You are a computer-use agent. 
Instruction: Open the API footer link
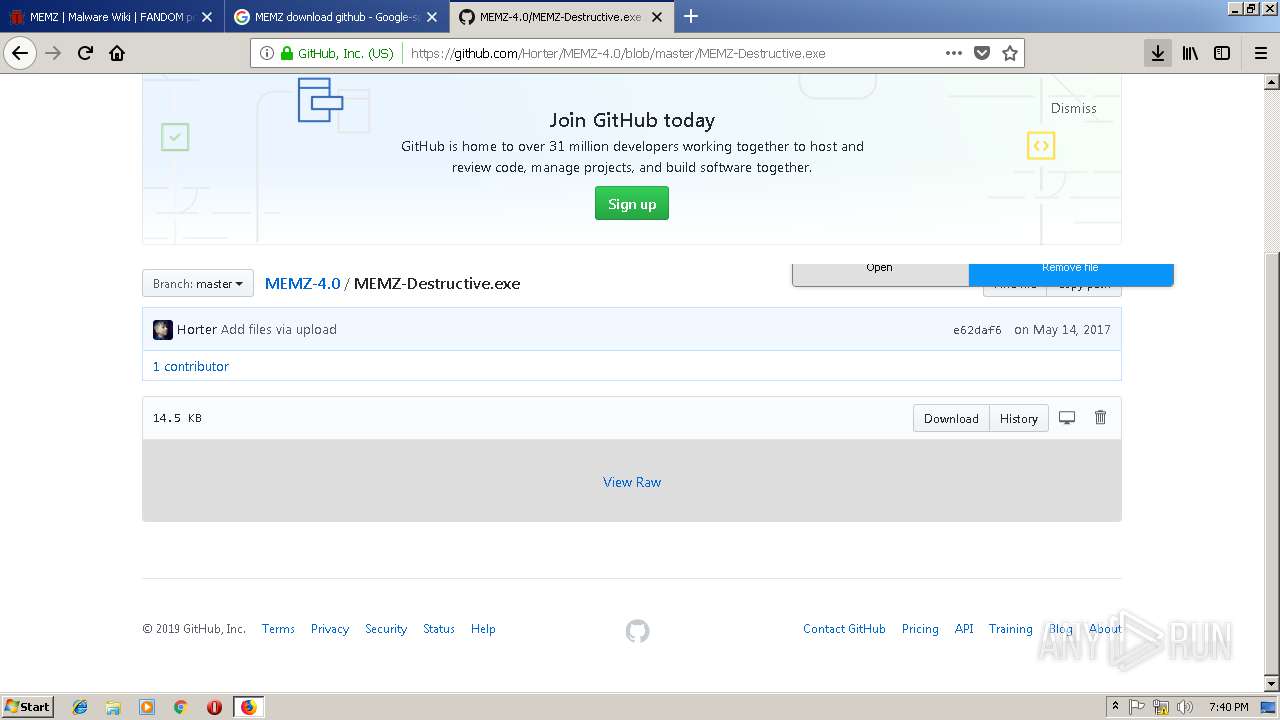(x=964, y=629)
